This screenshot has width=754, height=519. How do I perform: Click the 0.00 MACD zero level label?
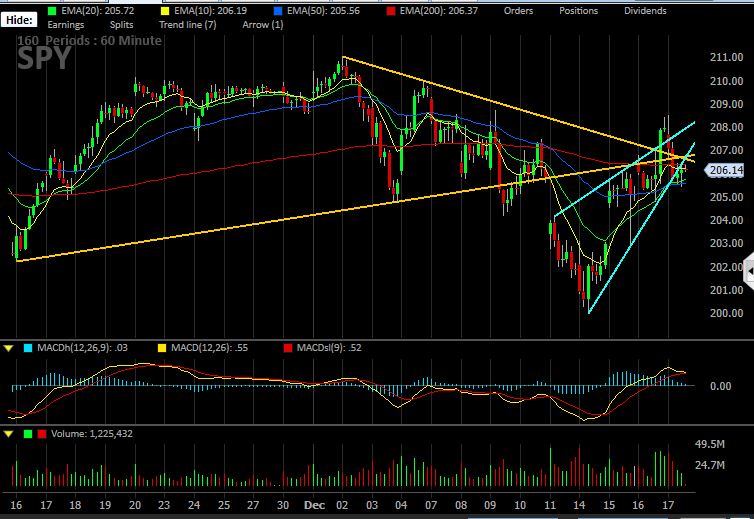coord(720,386)
